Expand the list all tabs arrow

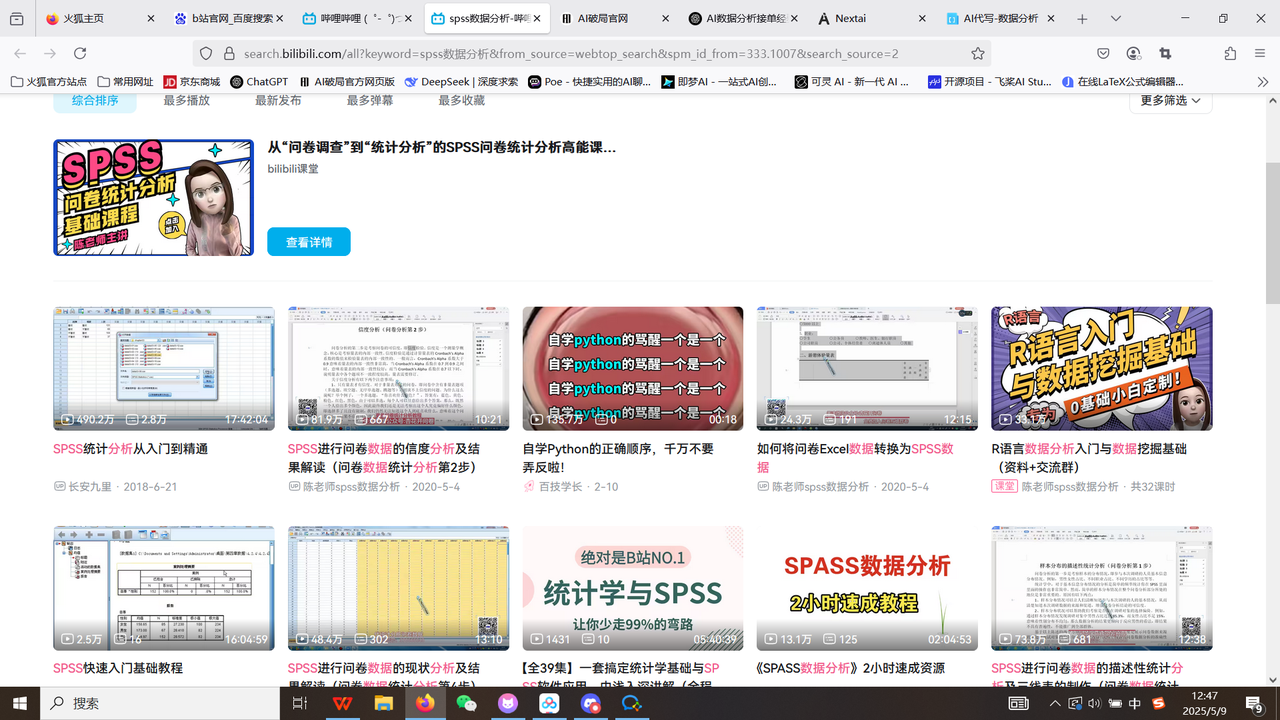tap(1115, 19)
